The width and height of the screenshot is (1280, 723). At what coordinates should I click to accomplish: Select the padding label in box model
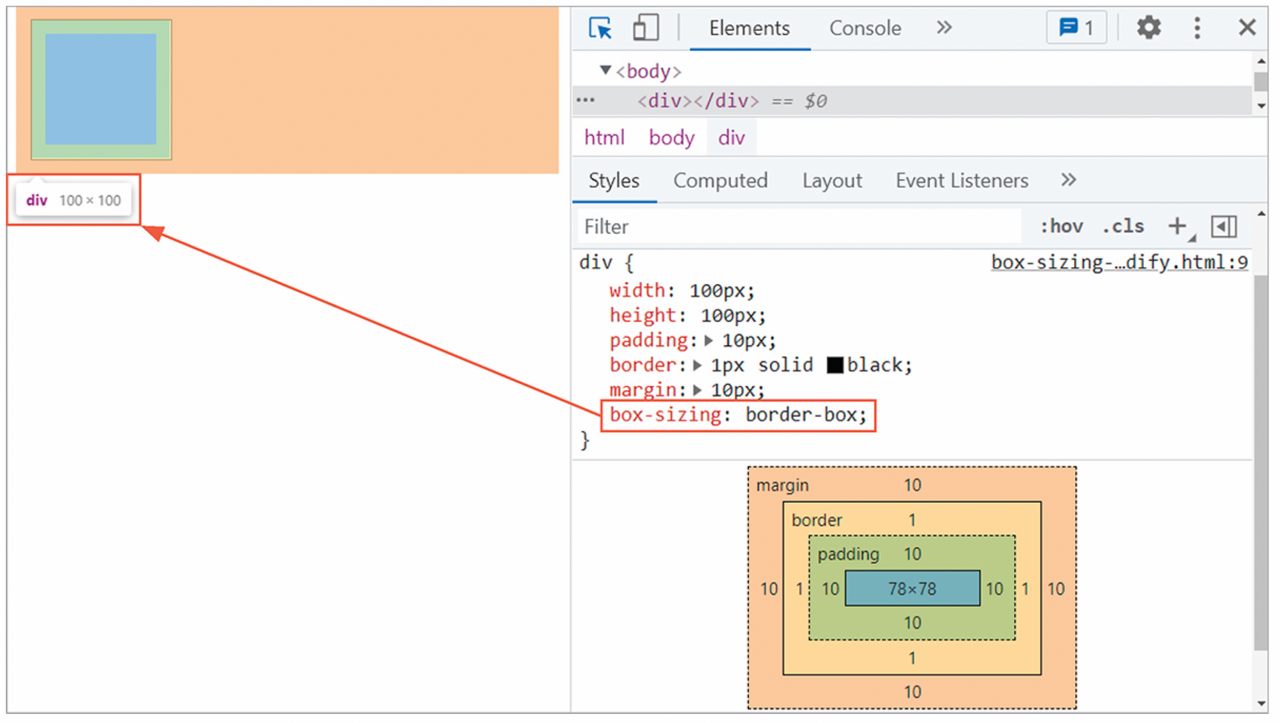point(848,554)
